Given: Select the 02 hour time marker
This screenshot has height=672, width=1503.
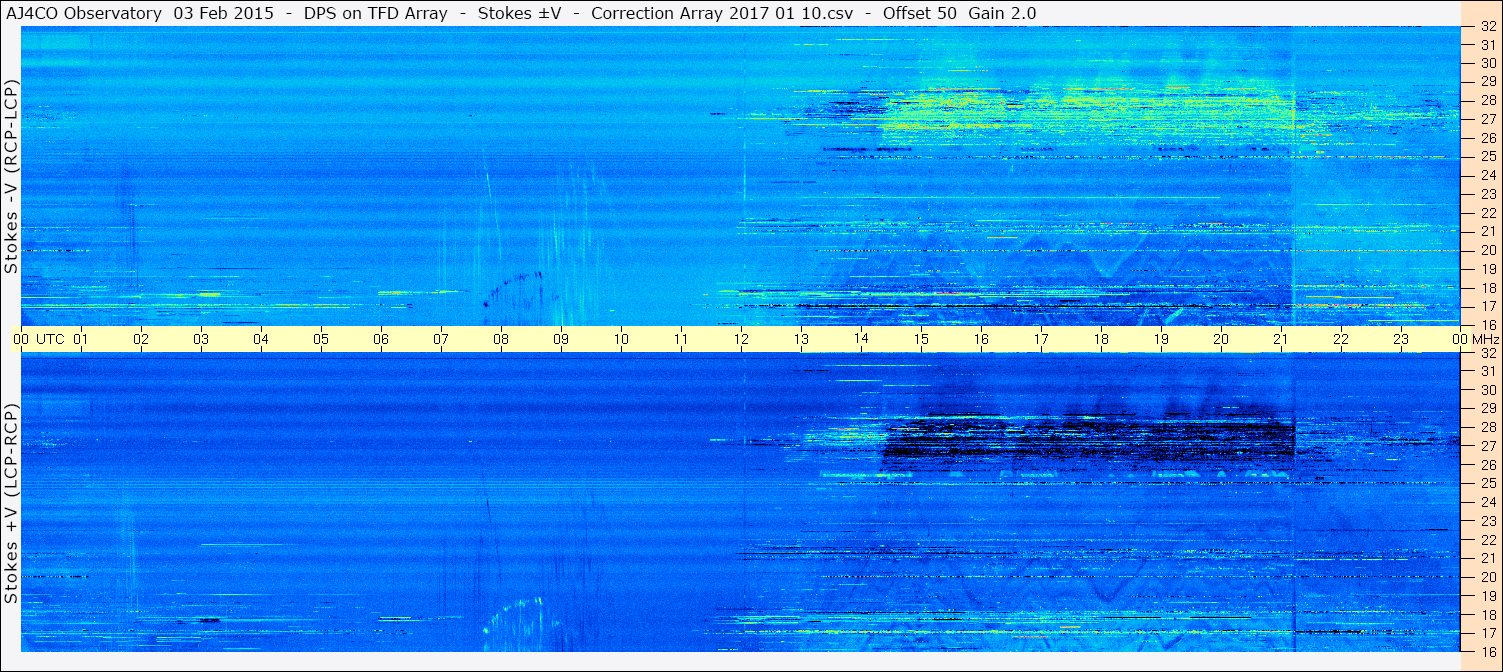Looking at the screenshot, I should [141, 339].
